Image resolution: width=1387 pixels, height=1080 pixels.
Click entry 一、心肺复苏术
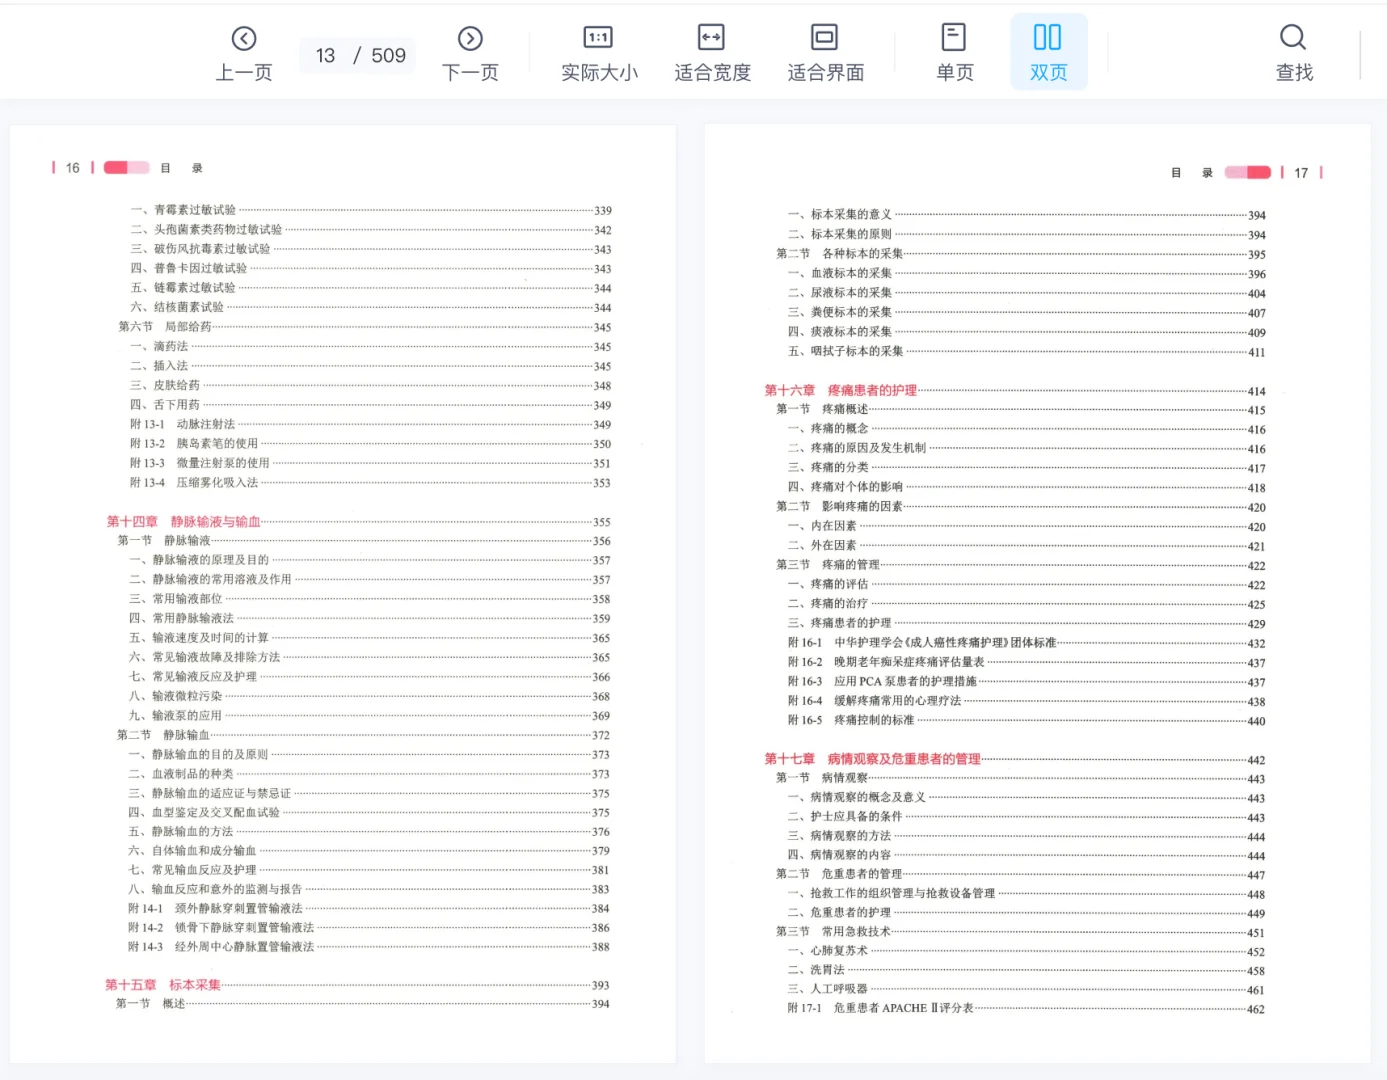[827, 951]
